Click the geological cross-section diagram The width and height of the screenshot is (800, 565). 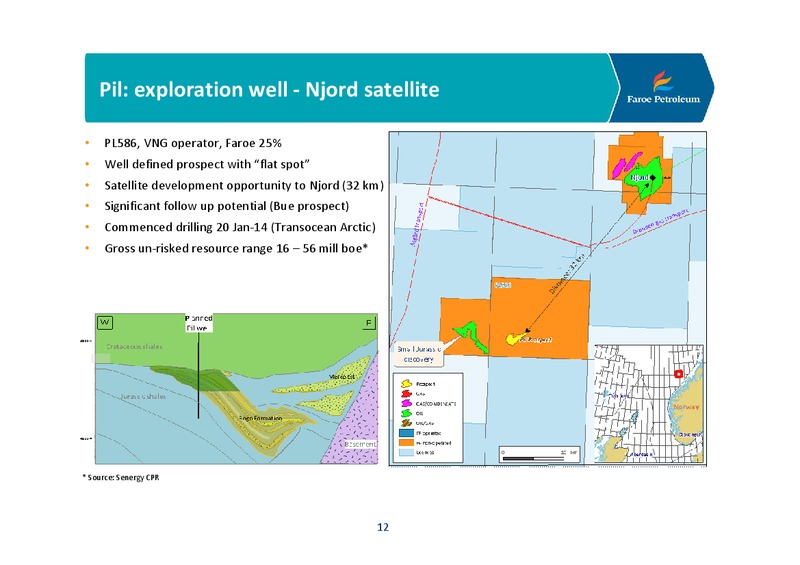[x=236, y=388]
